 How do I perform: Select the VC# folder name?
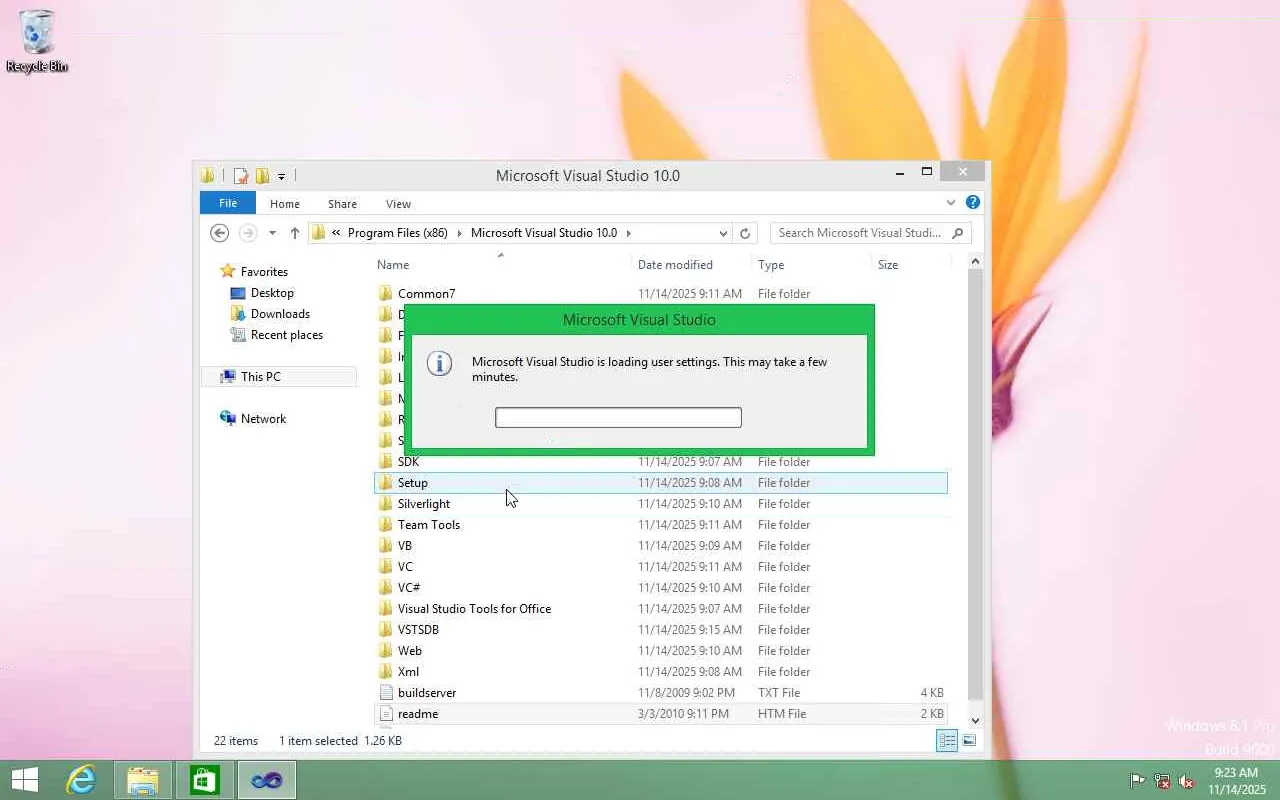point(409,588)
